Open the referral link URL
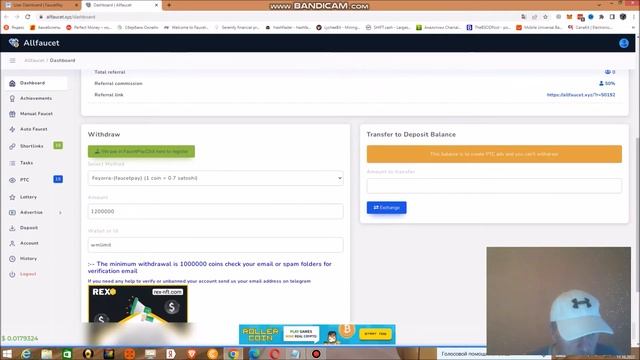 [x=581, y=95]
